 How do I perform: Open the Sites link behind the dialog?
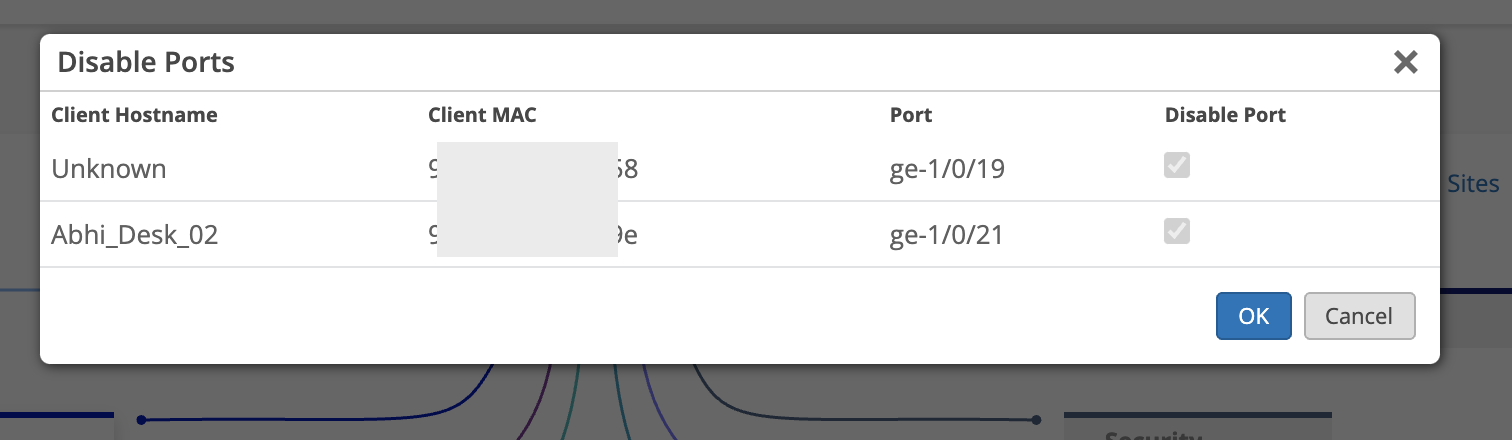1473,184
